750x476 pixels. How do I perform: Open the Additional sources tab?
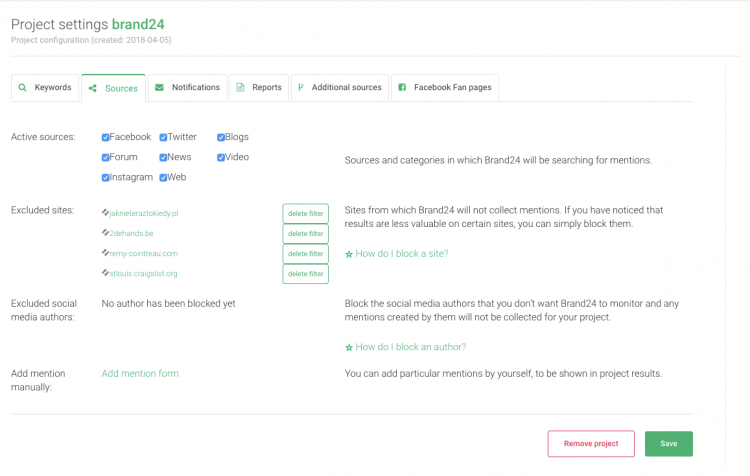click(340, 88)
